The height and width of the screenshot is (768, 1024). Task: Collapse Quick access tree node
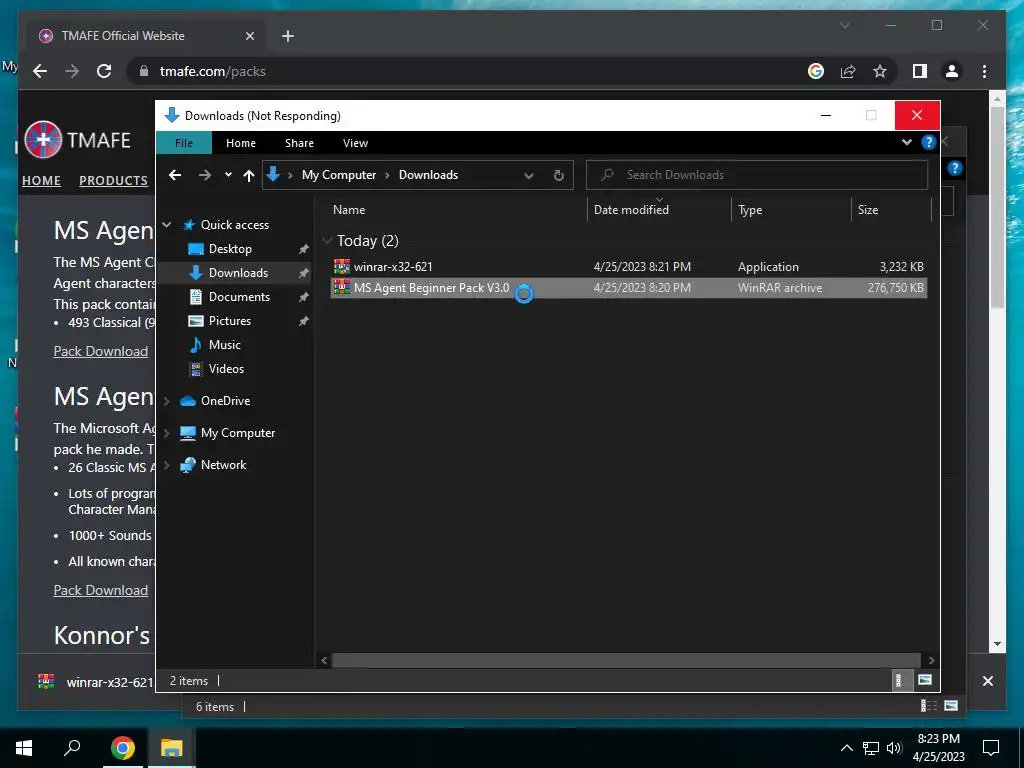pyautogui.click(x=167, y=225)
